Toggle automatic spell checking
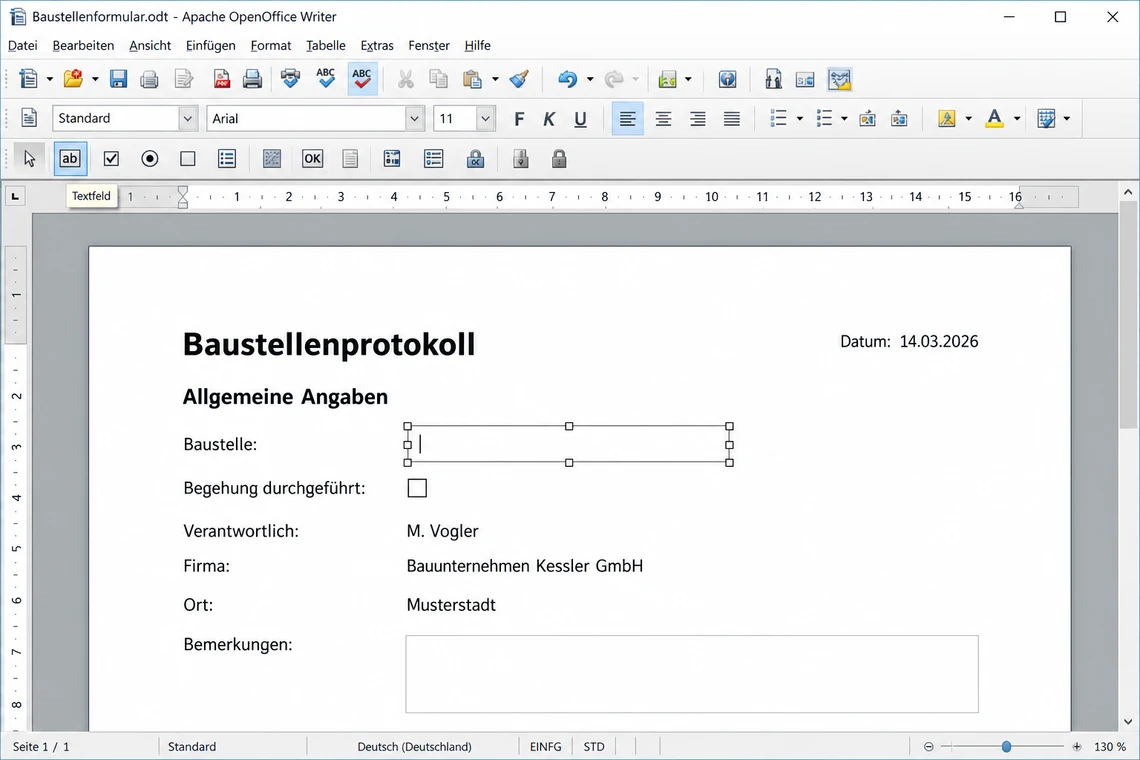The width and height of the screenshot is (1140, 760). [x=362, y=79]
